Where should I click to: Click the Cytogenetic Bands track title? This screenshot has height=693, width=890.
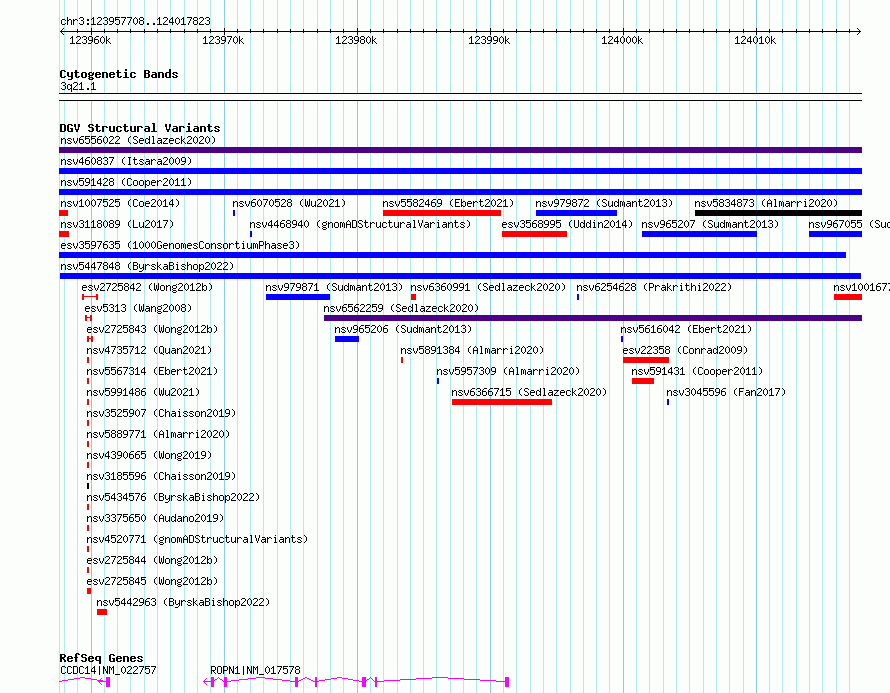[119, 74]
